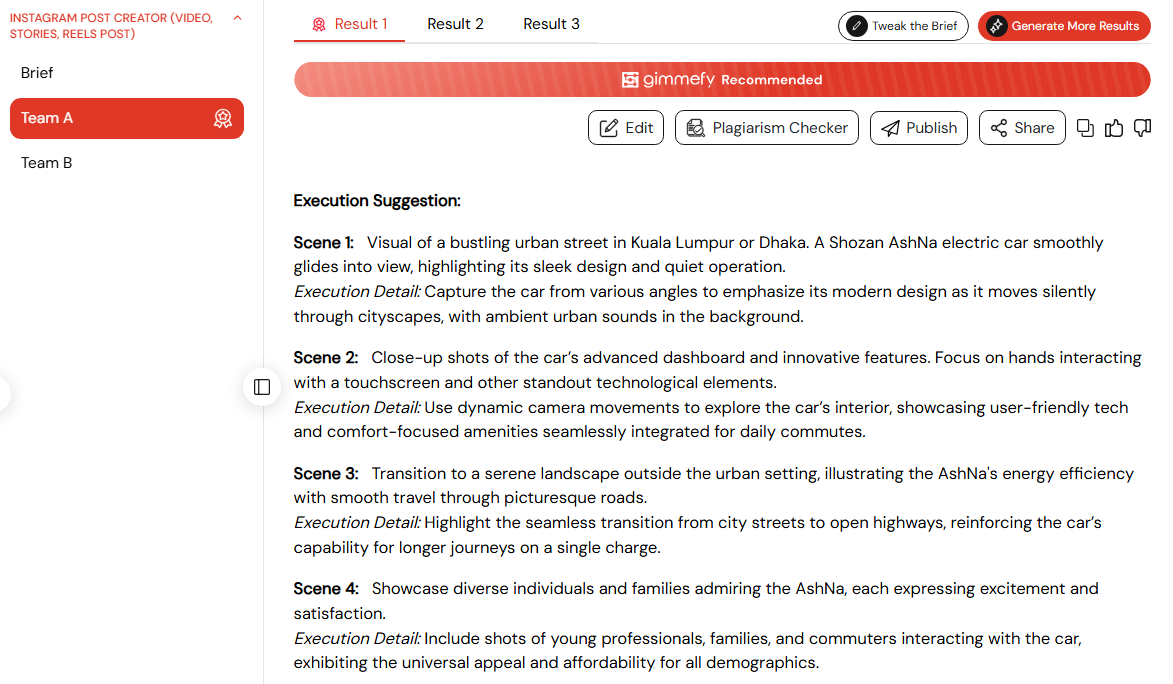This screenshot has height=684, width=1173.
Task: Open the Result 3 tab
Action: click(x=551, y=24)
